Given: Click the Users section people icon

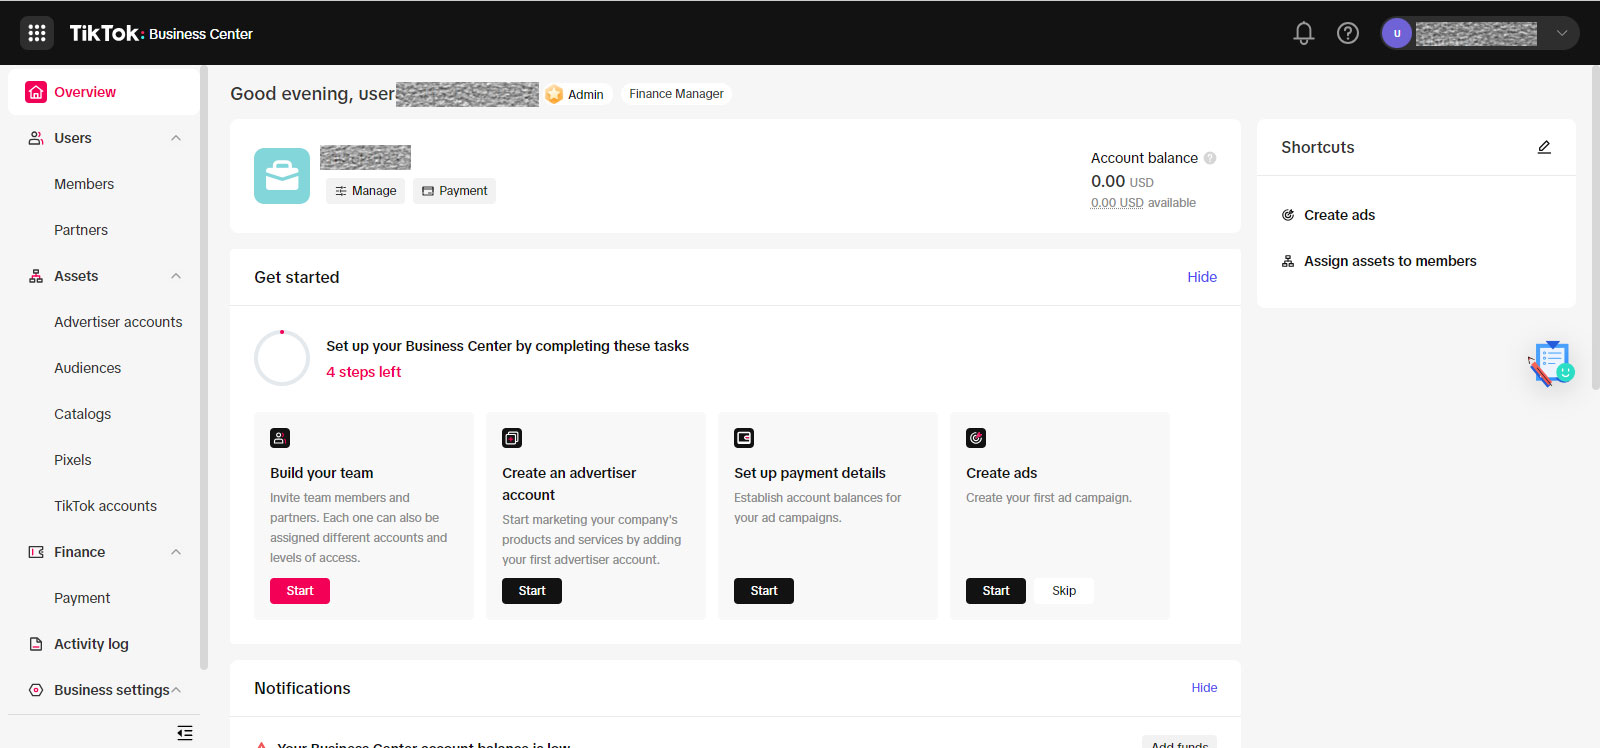Looking at the screenshot, I should [x=36, y=138].
